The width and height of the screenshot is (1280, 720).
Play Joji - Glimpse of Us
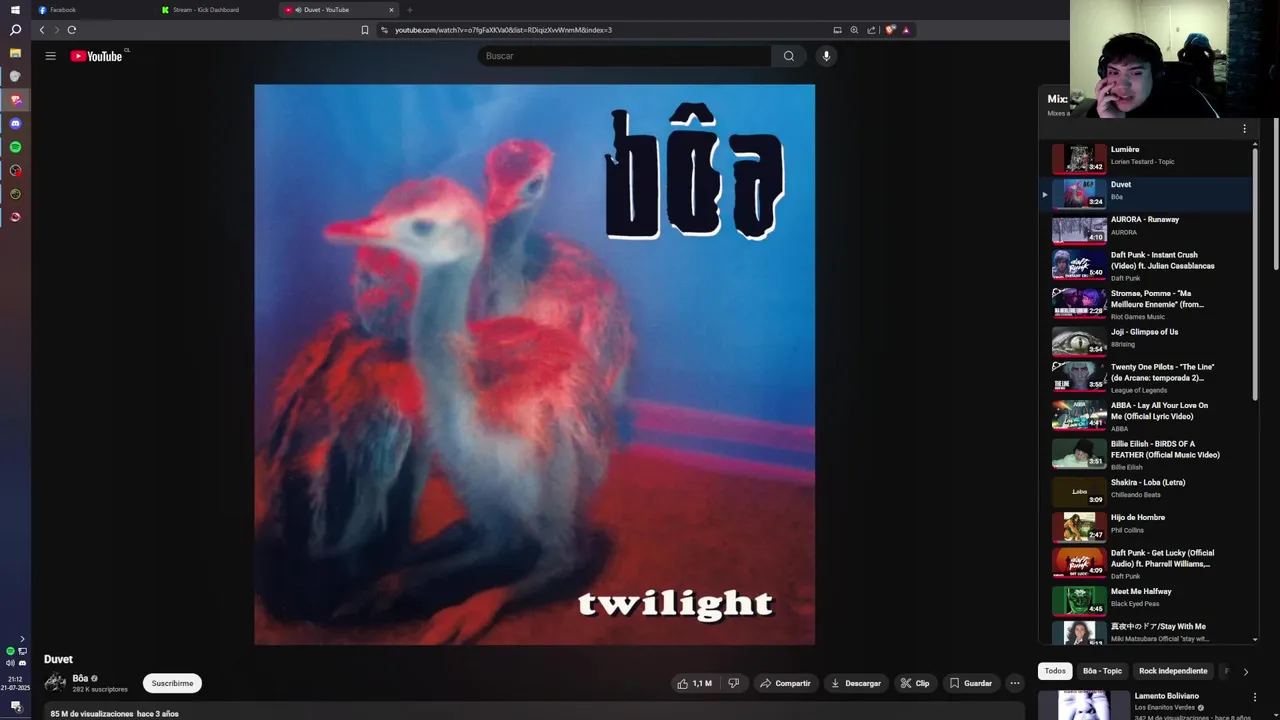pos(1150,341)
